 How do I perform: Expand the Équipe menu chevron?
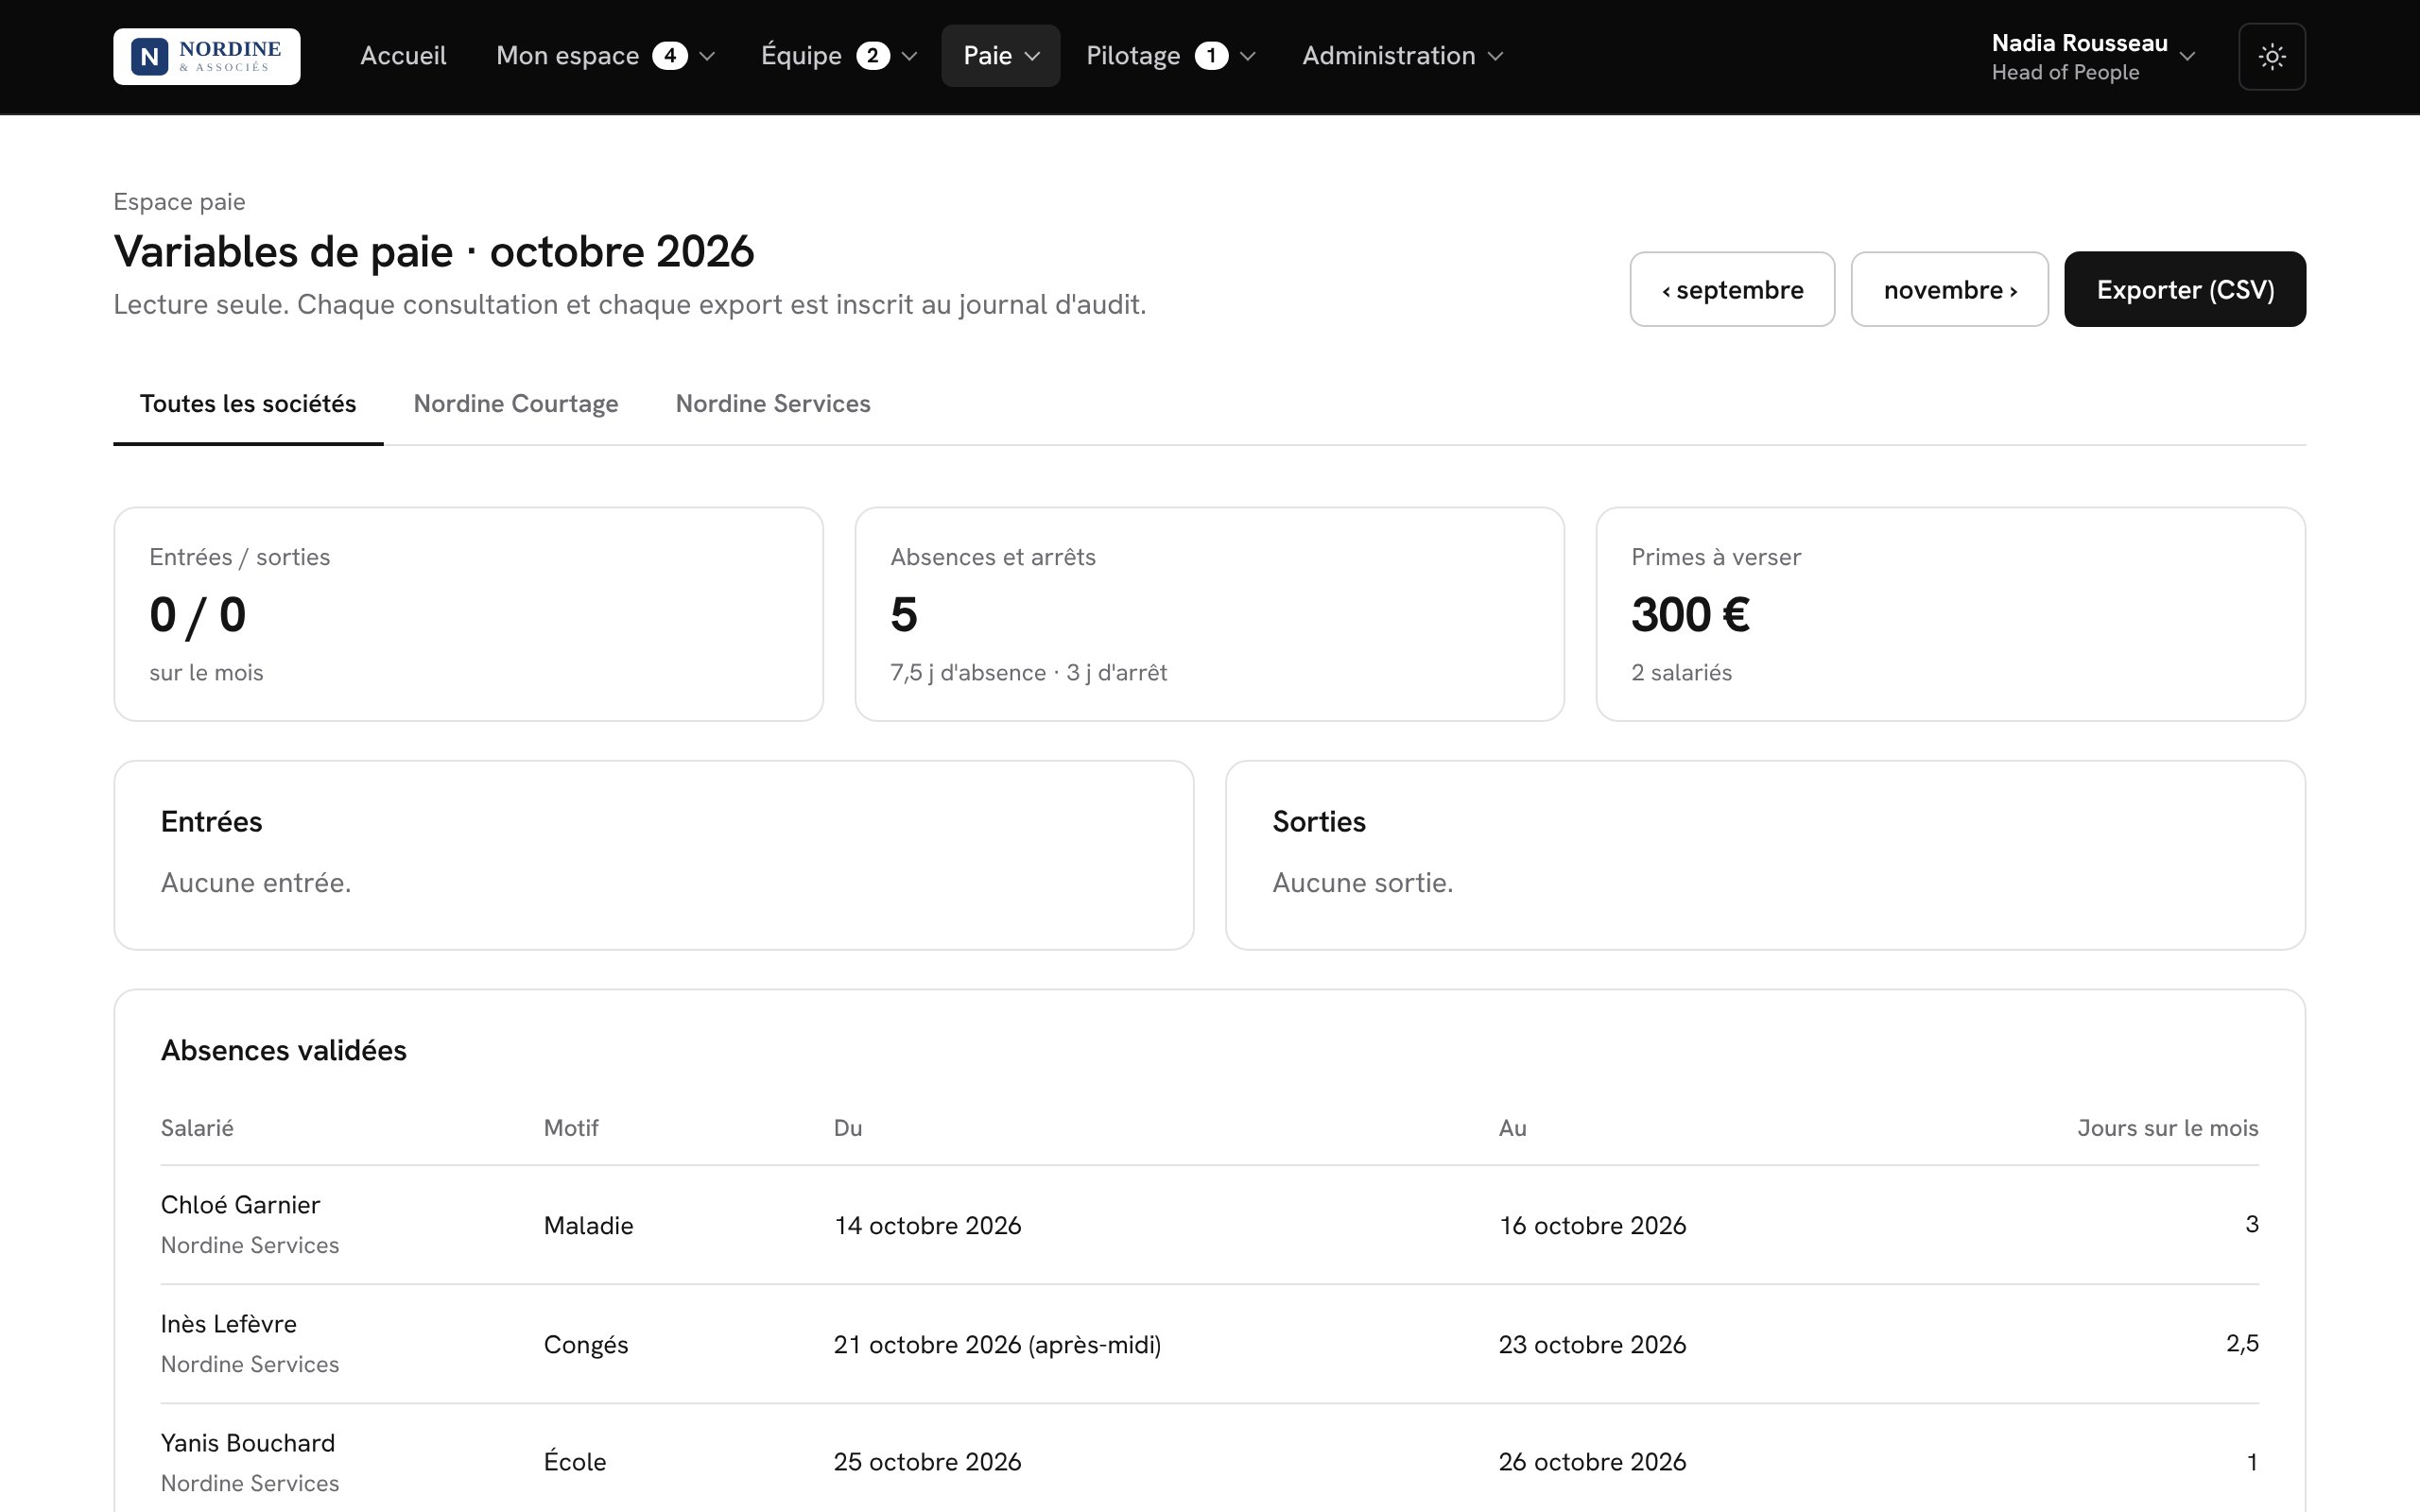pos(909,56)
